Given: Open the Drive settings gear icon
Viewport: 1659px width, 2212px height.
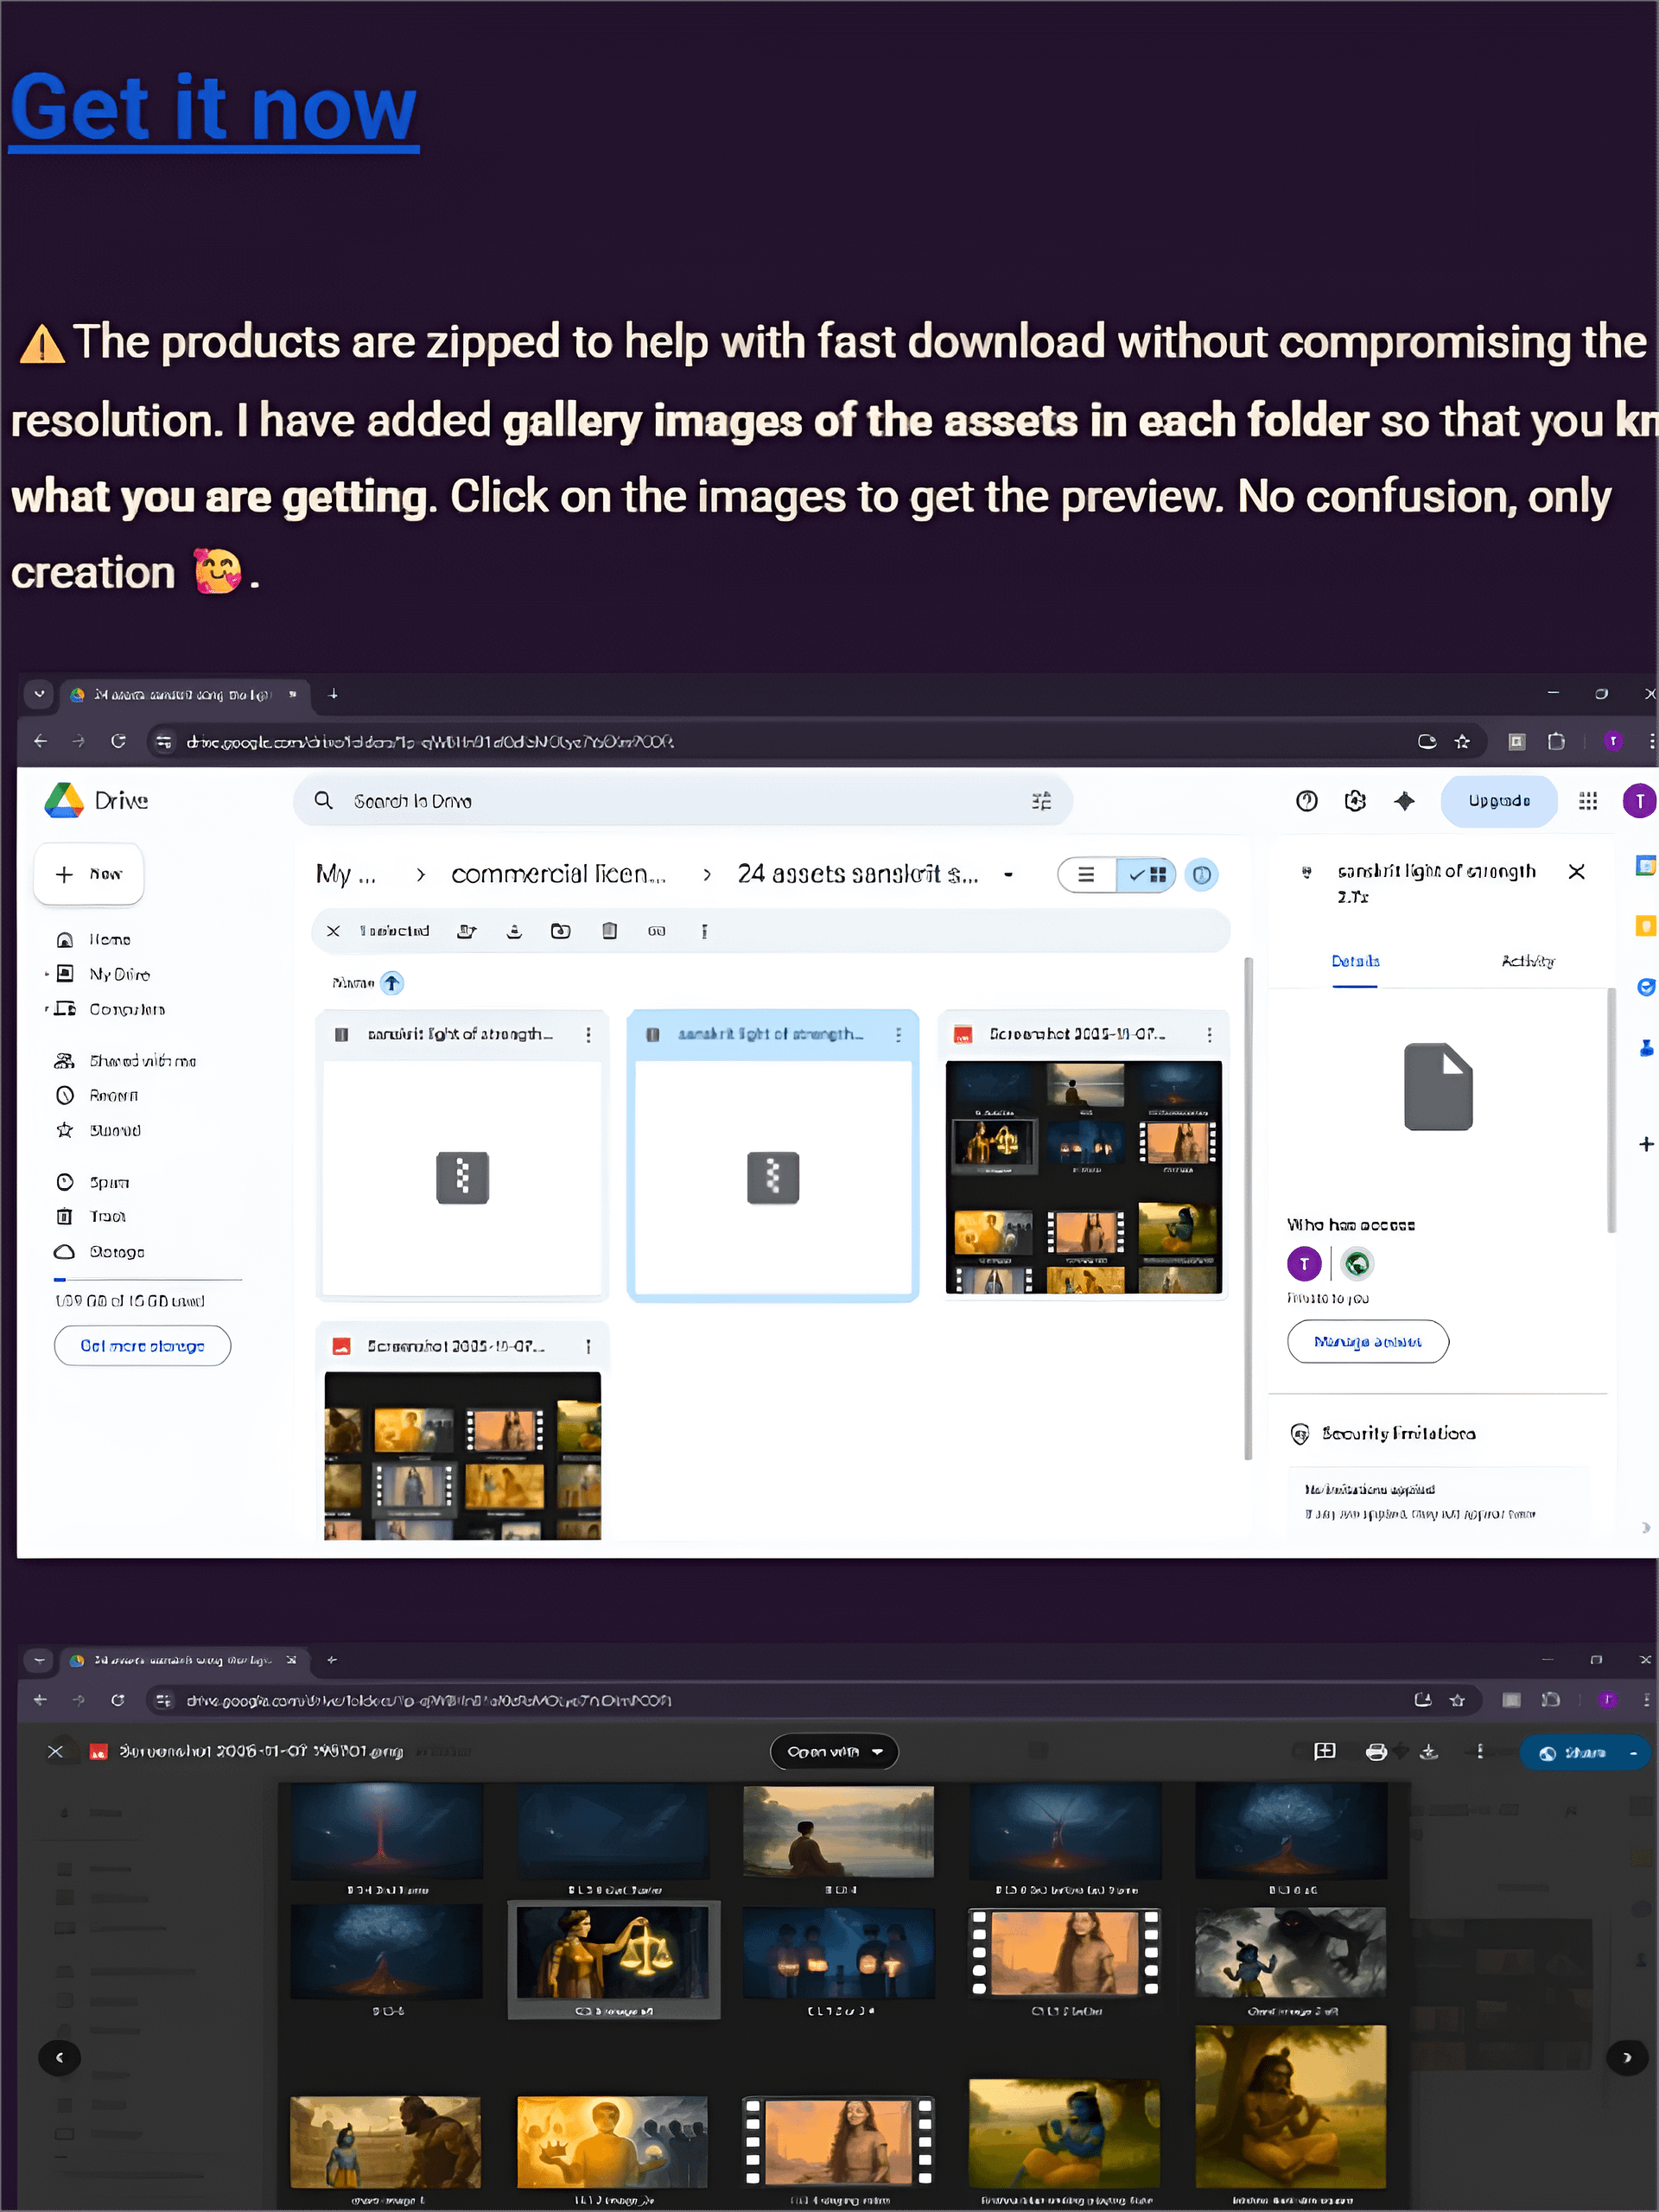Looking at the screenshot, I should (1355, 801).
